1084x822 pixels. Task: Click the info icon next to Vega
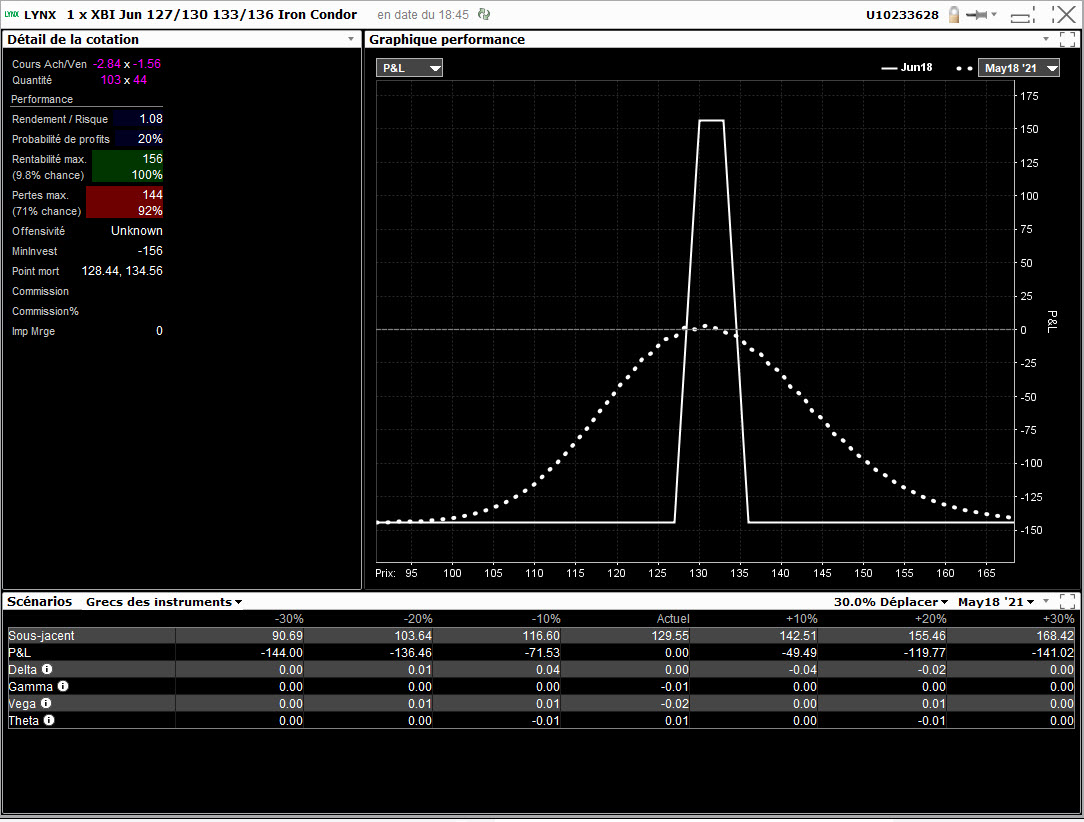(x=46, y=703)
